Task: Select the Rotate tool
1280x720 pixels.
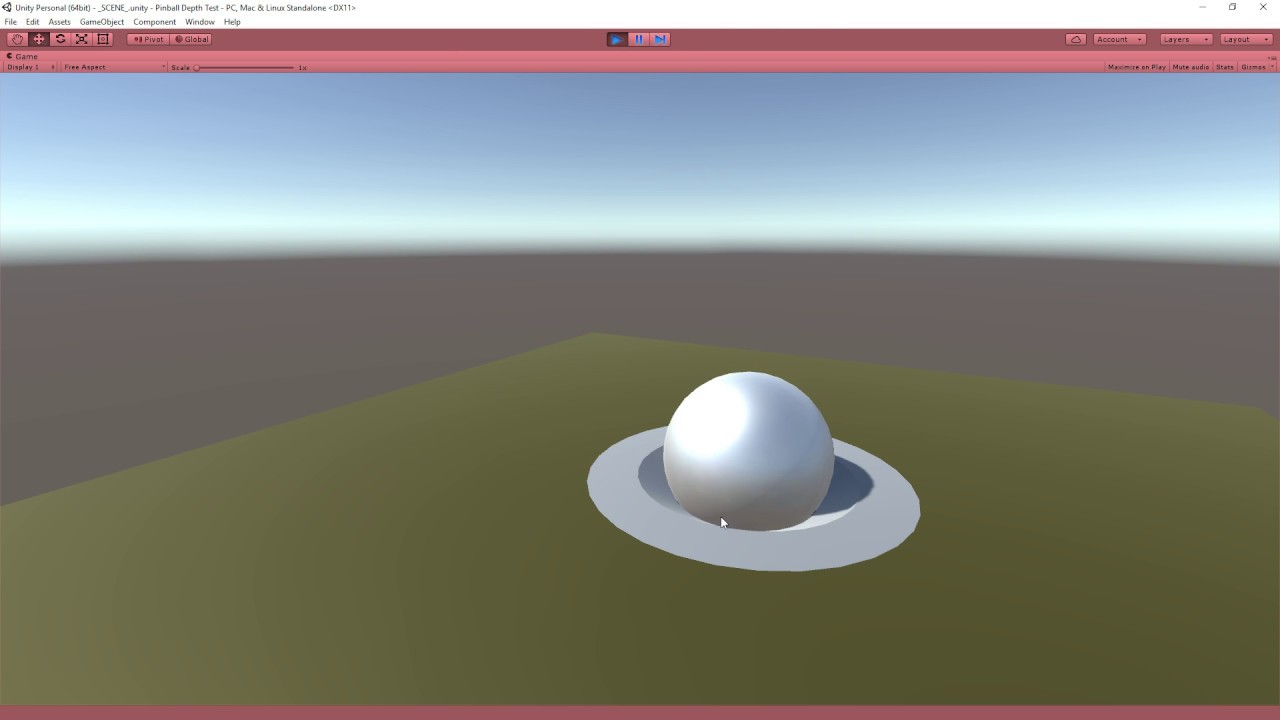Action: 59,38
